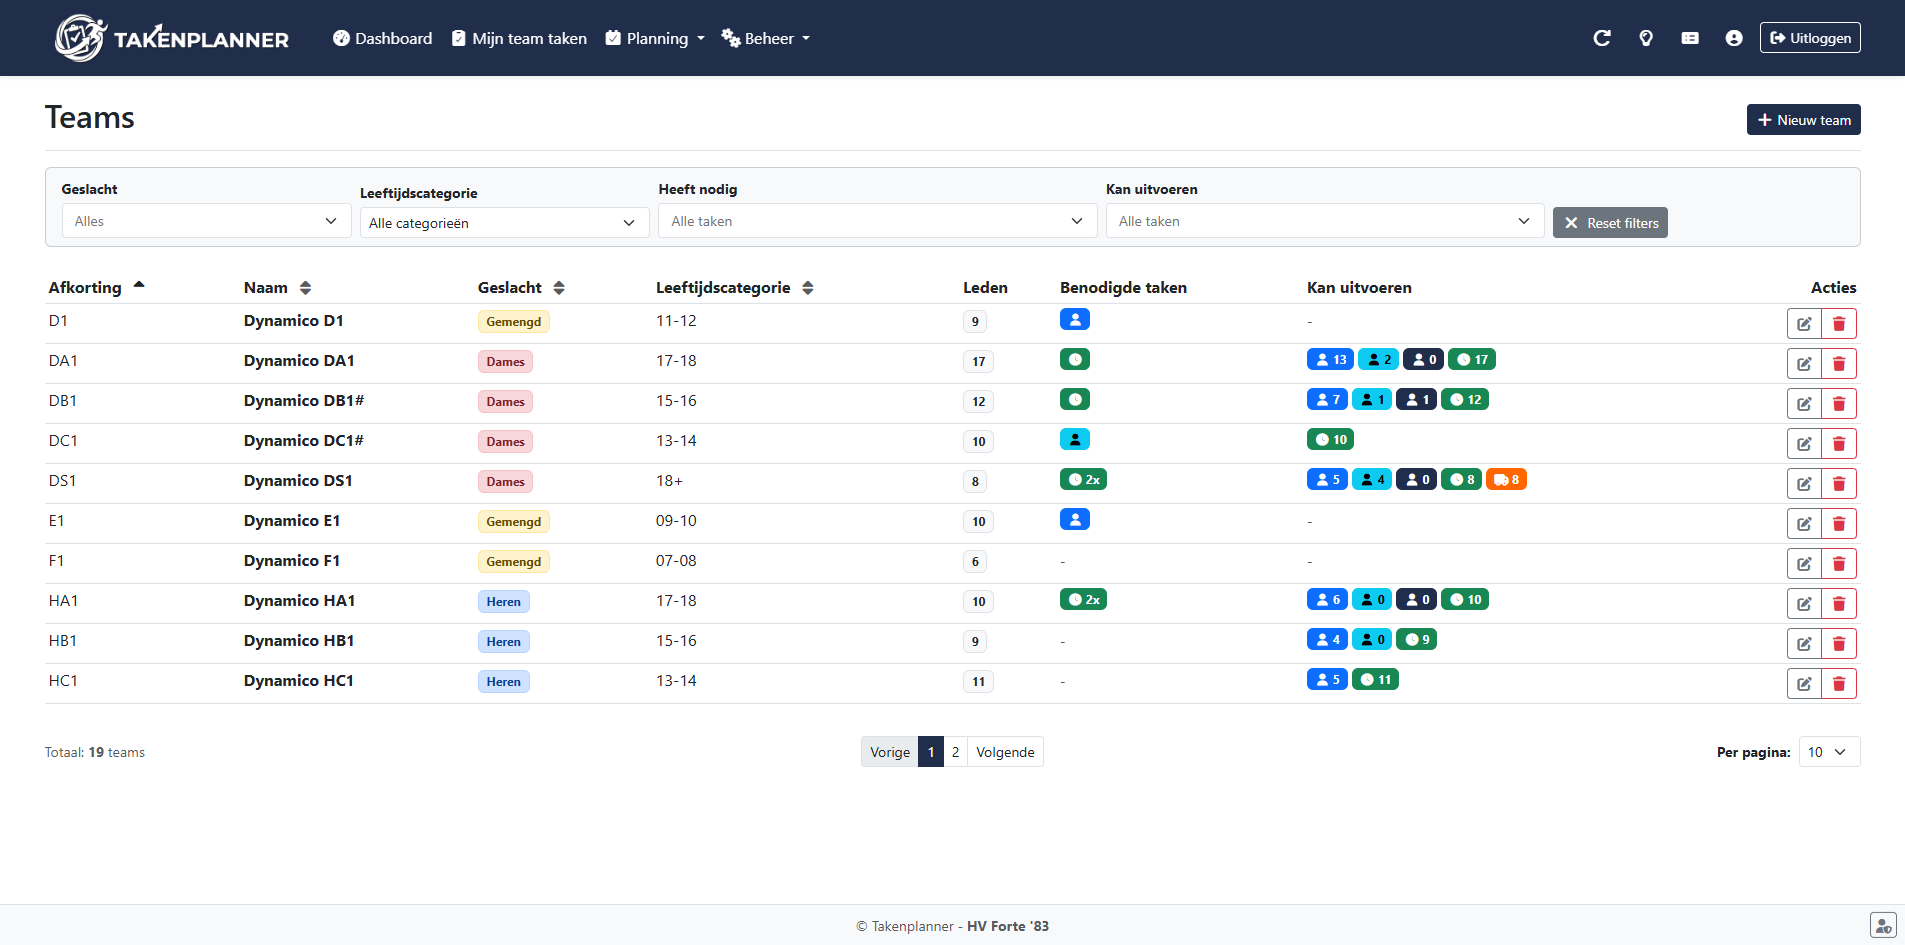Open the Geslacht filter dropdown showing Alles
The image size is (1905, 945).
[205, 220]
